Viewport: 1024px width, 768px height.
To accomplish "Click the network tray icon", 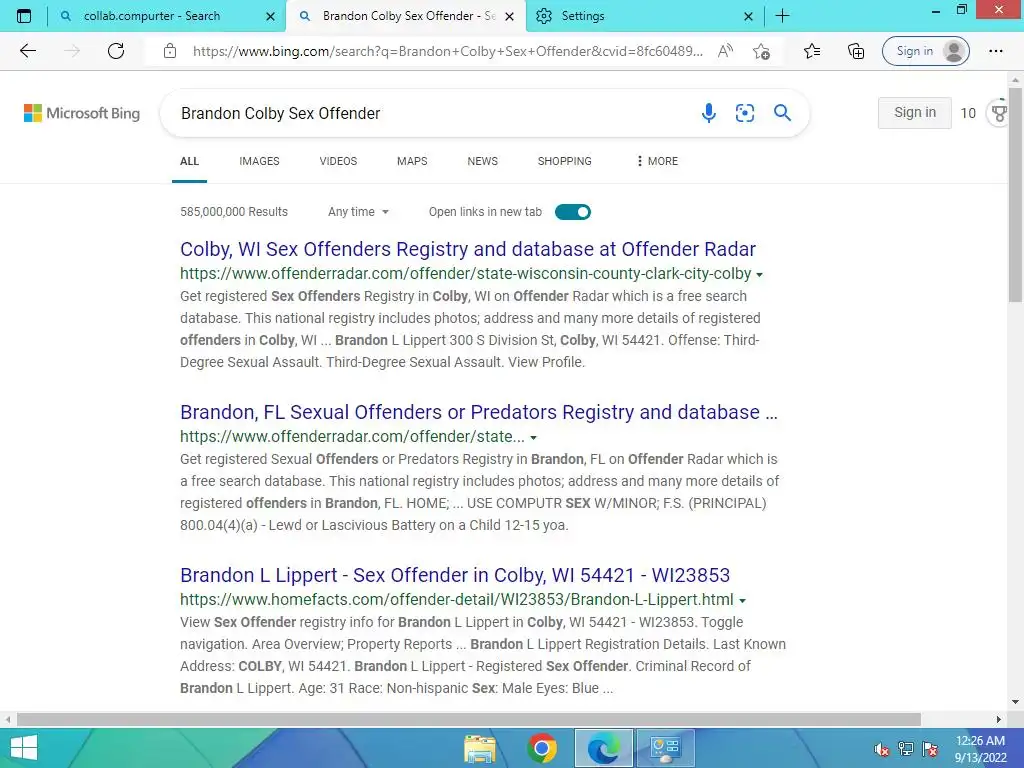I will click(x=906, y=749).
